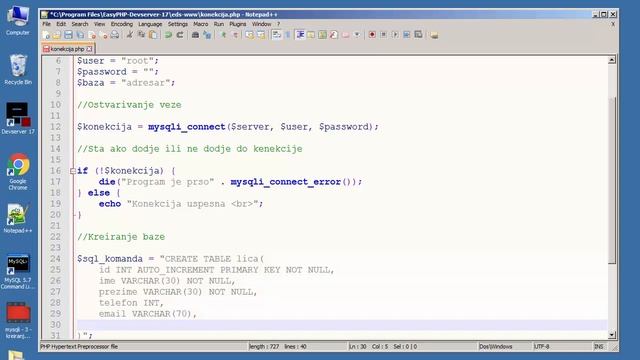Open the Edit menu
Image resolution: width=640 pixels, height=360 pixels.
coord(61,24)
